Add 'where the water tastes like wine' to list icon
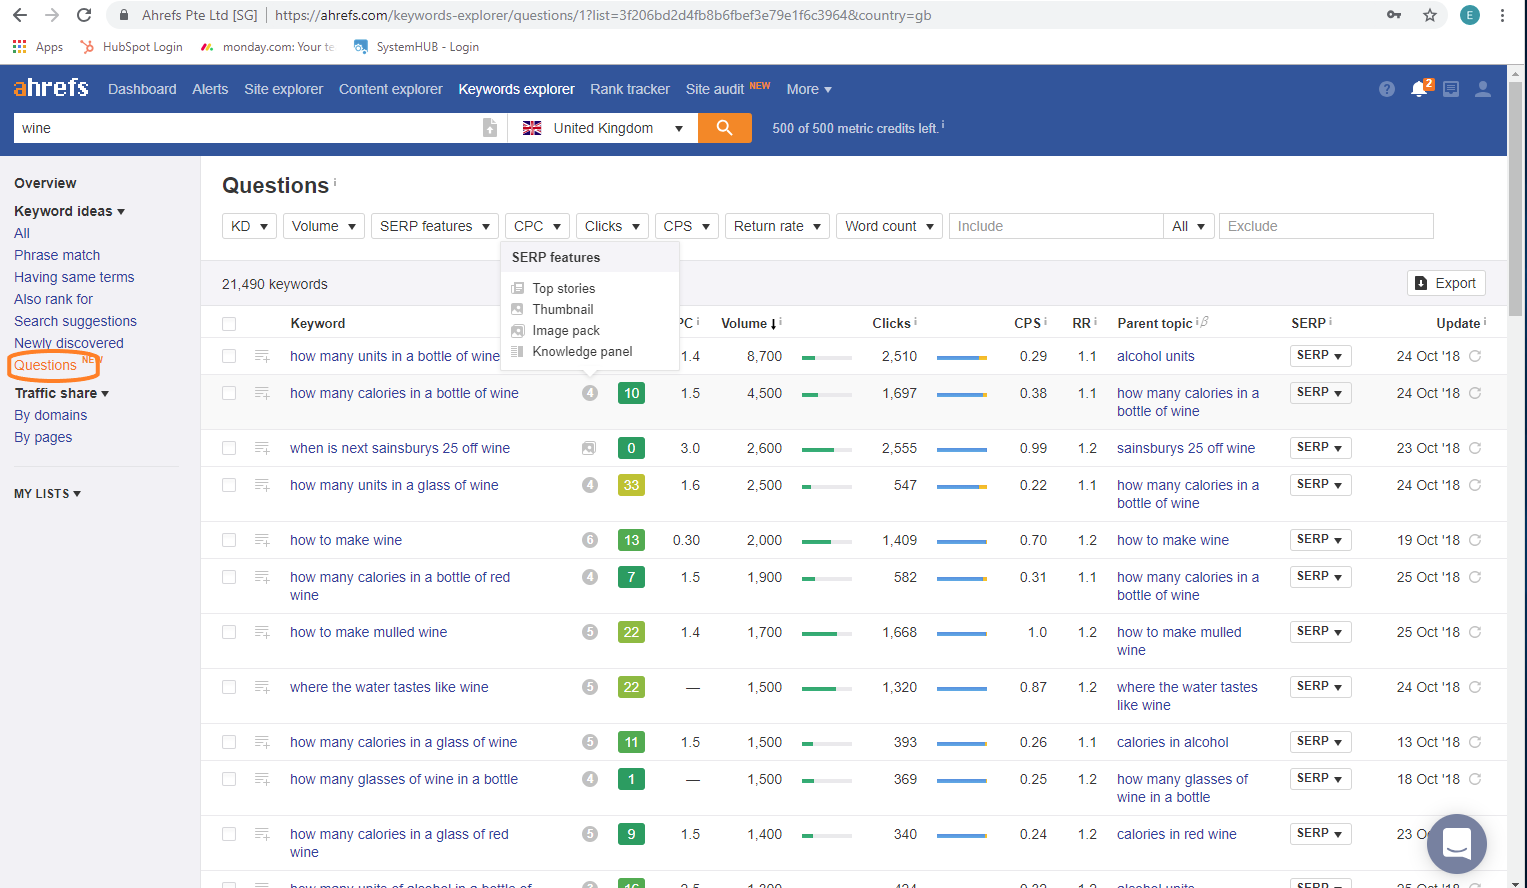Screen dimensions: 1527x888 coord(262,687)
